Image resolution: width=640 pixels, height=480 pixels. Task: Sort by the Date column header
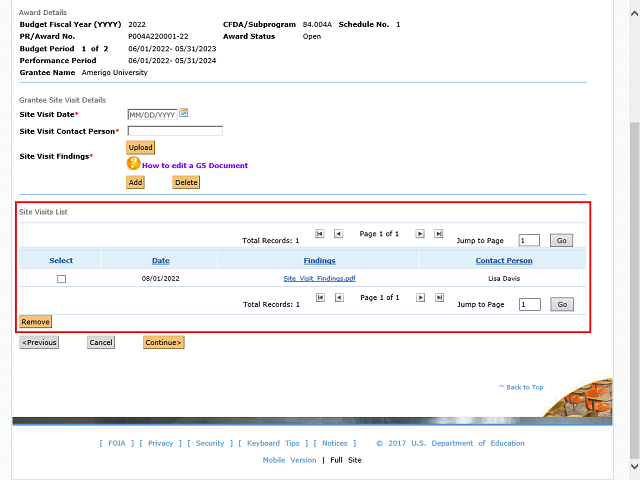coord(161,260)
